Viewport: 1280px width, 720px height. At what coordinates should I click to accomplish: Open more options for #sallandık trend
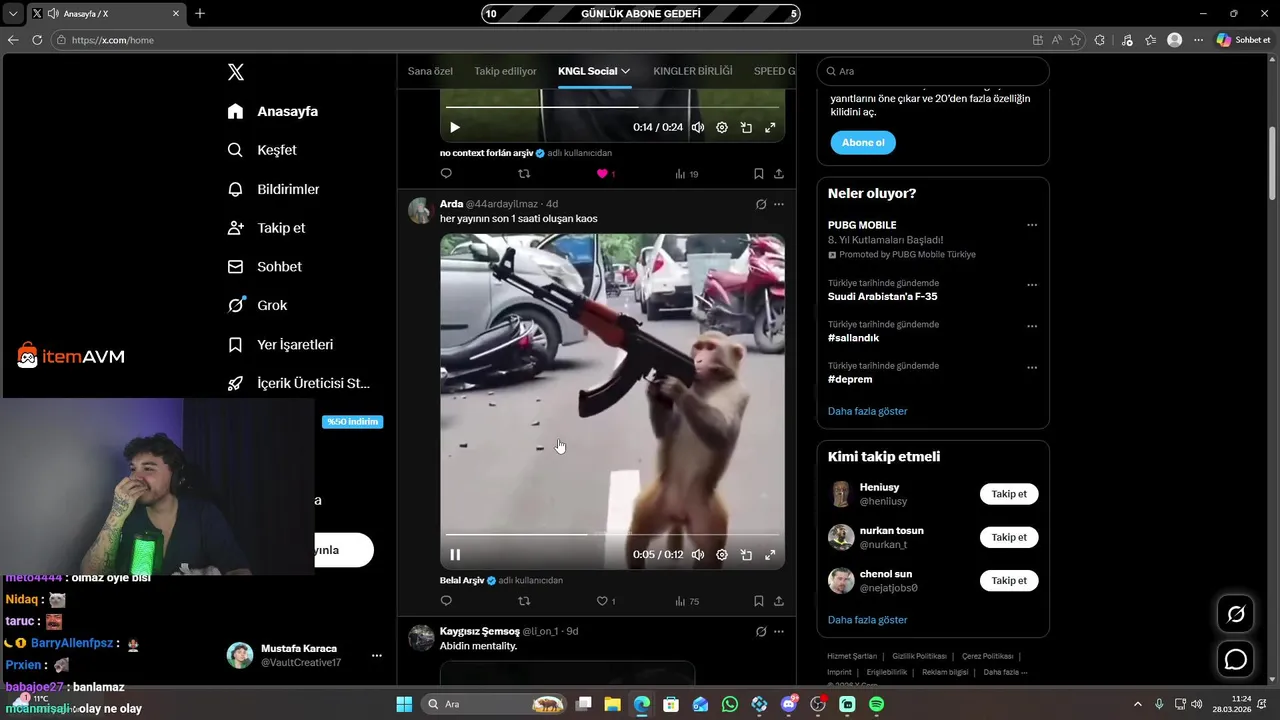[1032, 326]
